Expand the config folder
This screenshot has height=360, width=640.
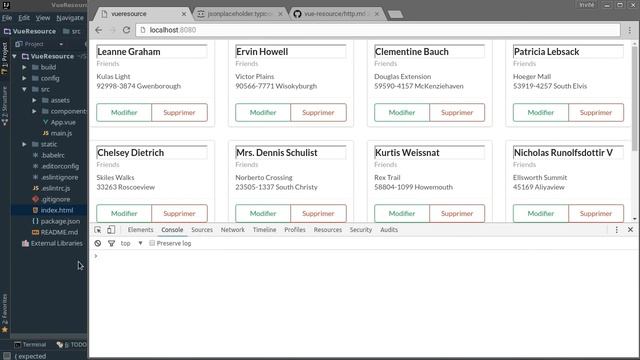point(24,78)
